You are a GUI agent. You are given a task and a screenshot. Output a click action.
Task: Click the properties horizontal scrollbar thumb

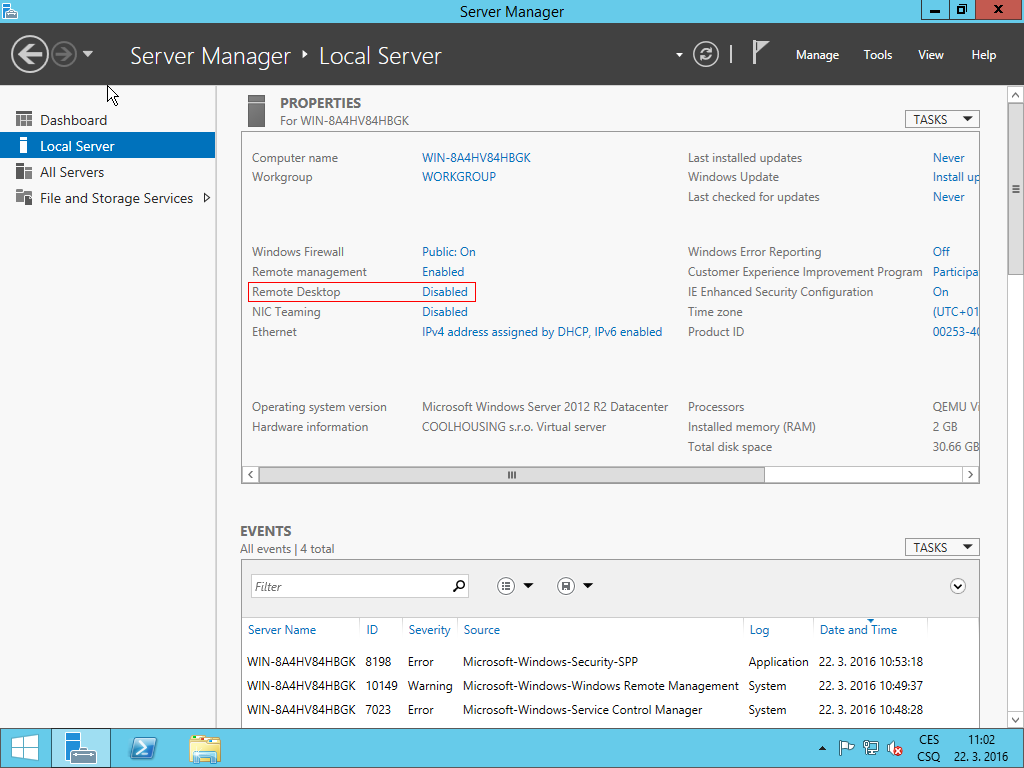[x=511, y=475]
